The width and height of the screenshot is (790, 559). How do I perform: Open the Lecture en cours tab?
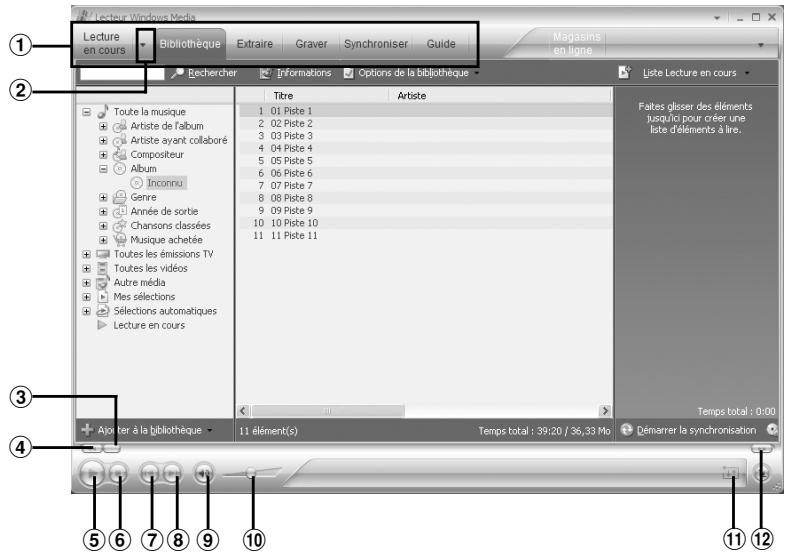[x=104, y=44]
